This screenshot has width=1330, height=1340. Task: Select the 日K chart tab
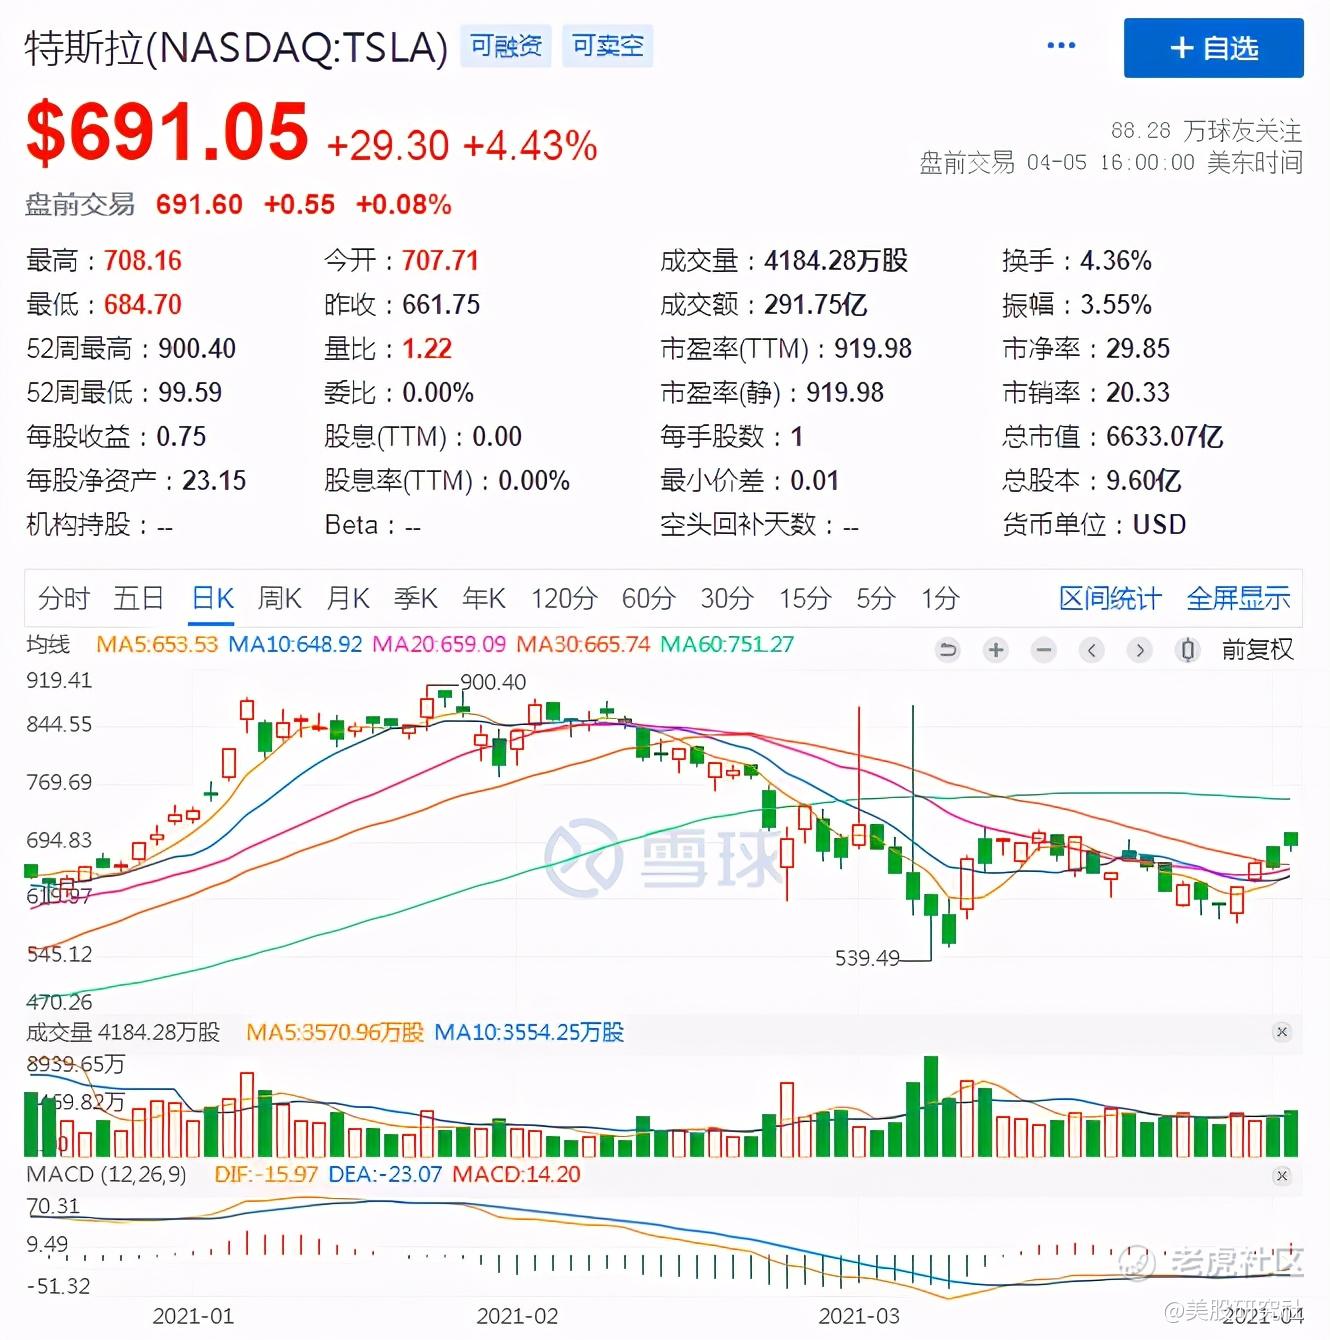212,598
